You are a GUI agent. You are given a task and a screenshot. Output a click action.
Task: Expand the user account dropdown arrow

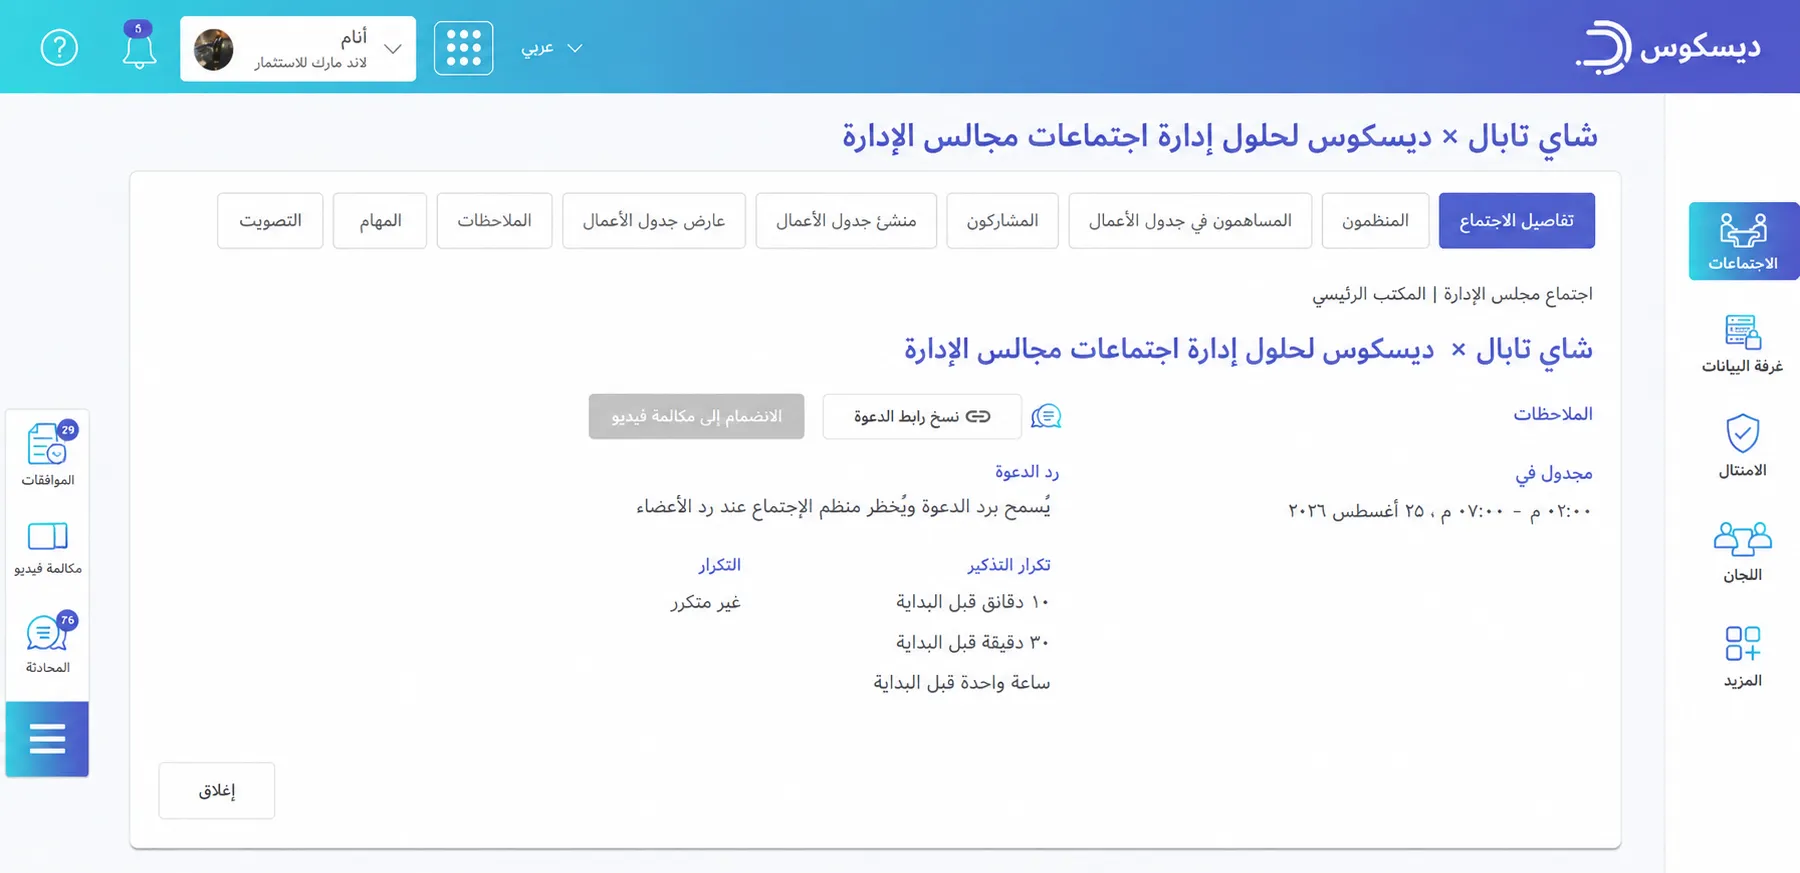click(x=393, y=49)
